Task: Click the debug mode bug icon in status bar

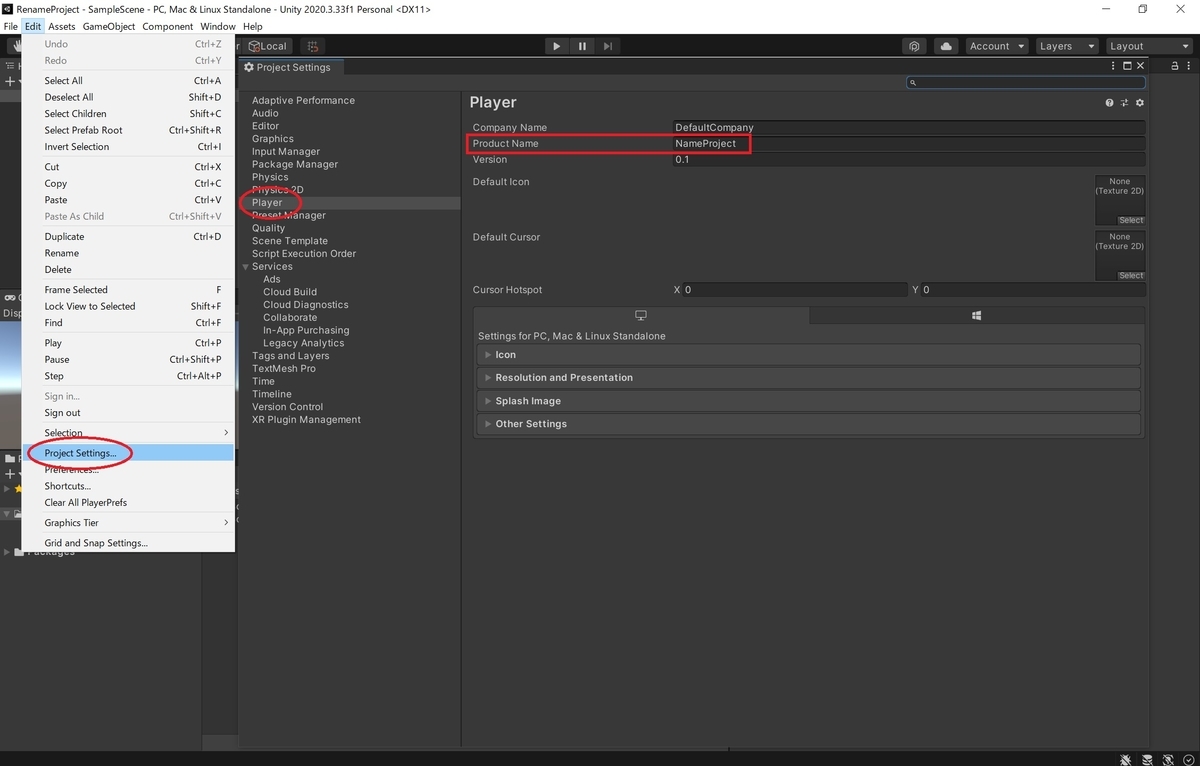Action: [1127, 759]
